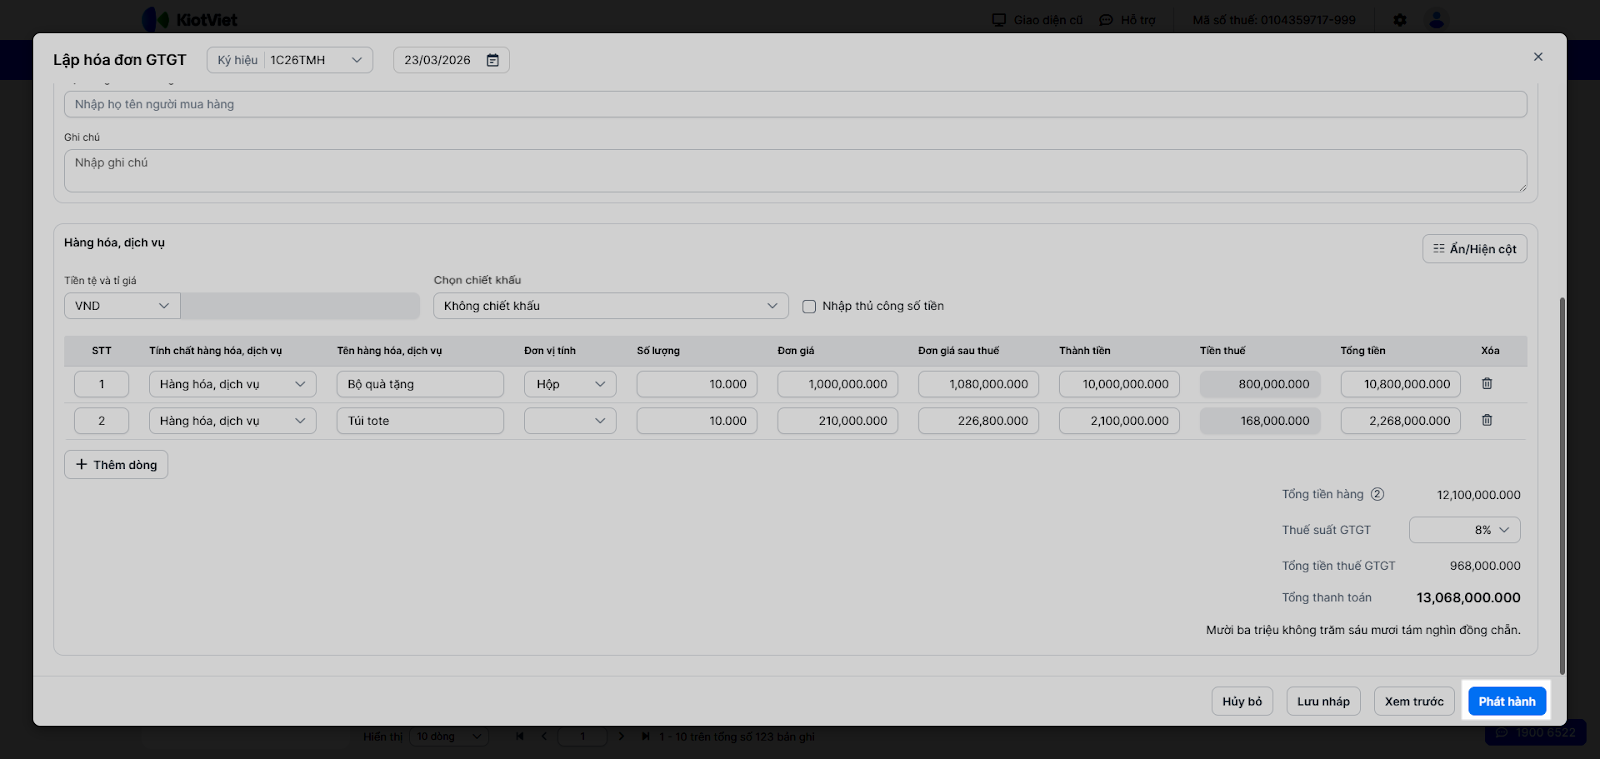The height and width of the screenshot is (759, 1600).
Task: Click the dialog's vertical scrollbar
Action: point(1562,480)
